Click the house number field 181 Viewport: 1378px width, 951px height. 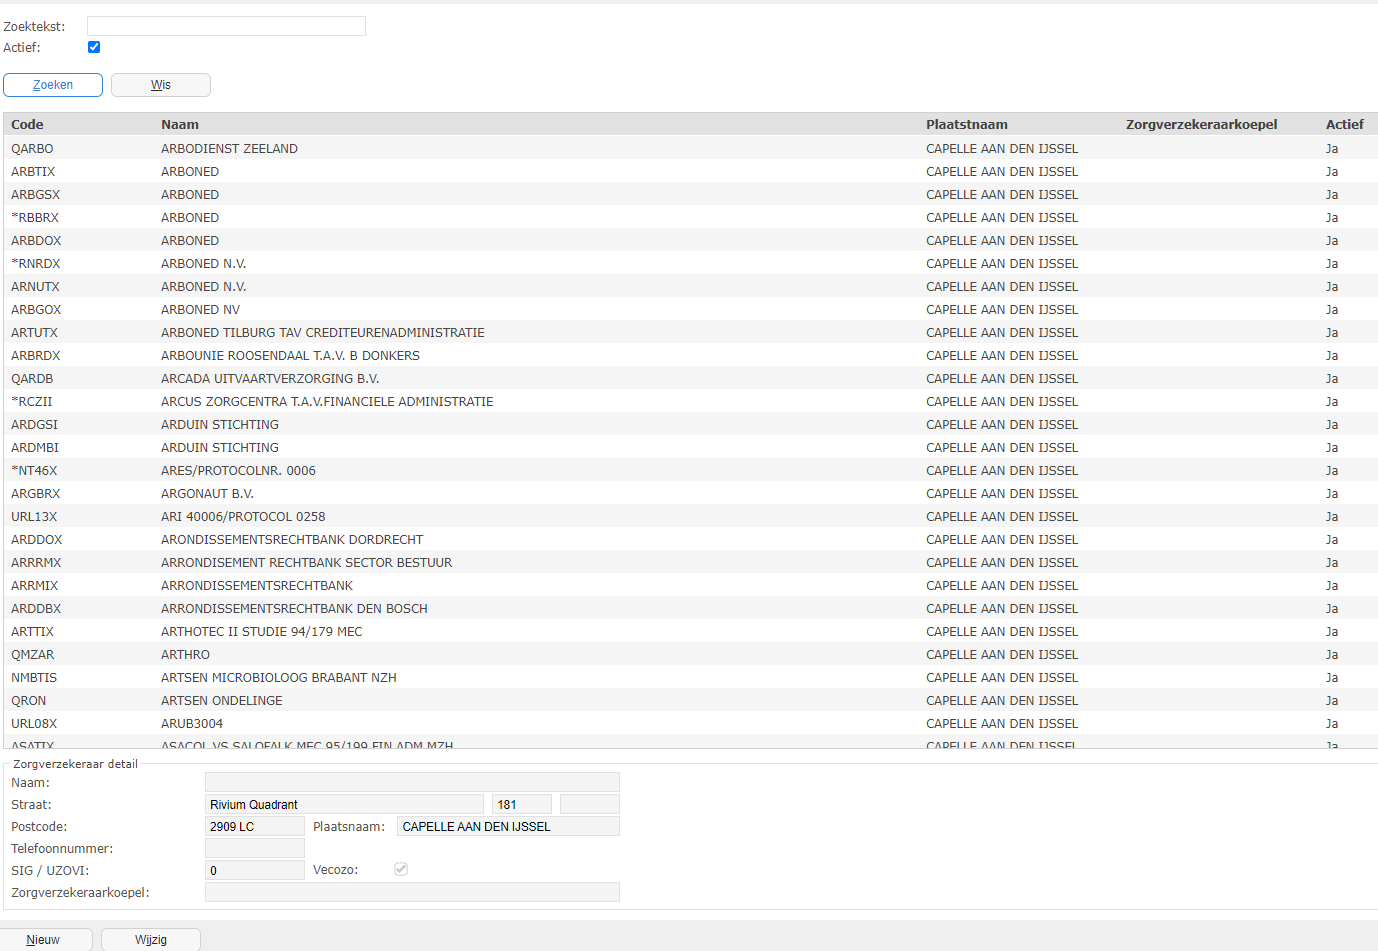pyautogui.click(x=522, y=804)
